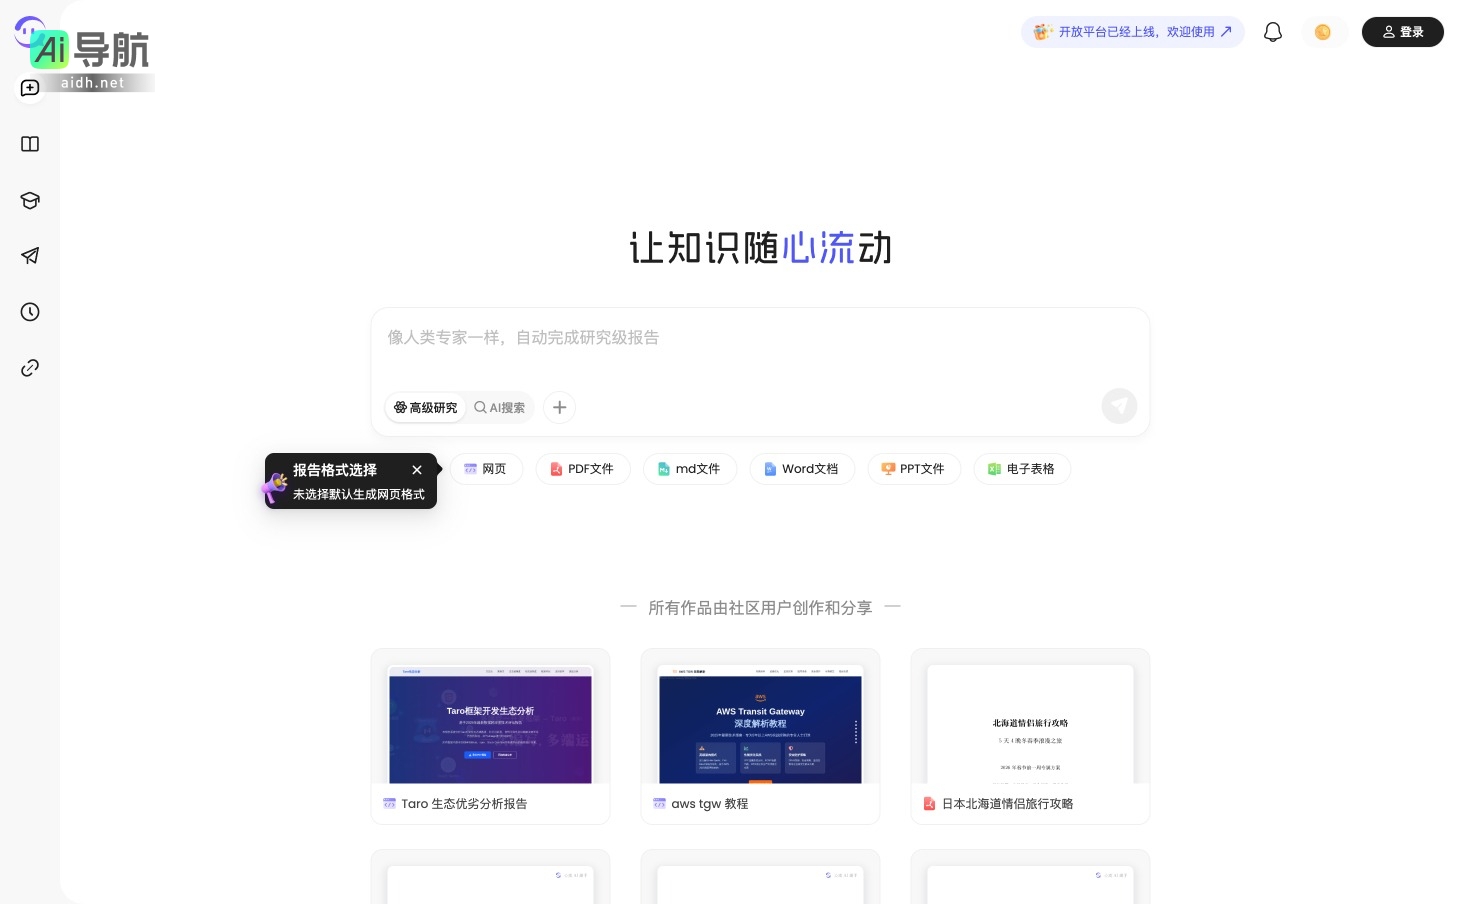Click the 登录 login button
The width and height of the screenshot is (1461, 904).
(1402, 31)
